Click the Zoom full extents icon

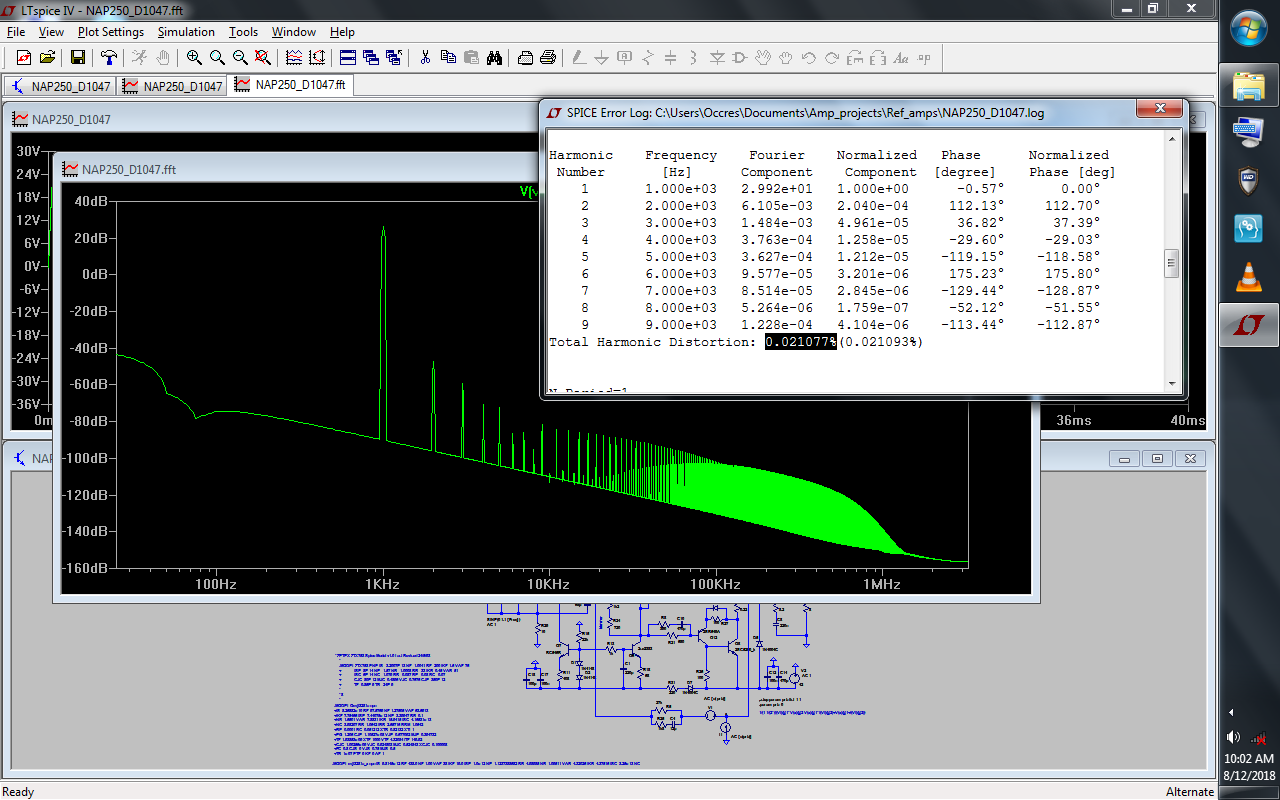263,57
